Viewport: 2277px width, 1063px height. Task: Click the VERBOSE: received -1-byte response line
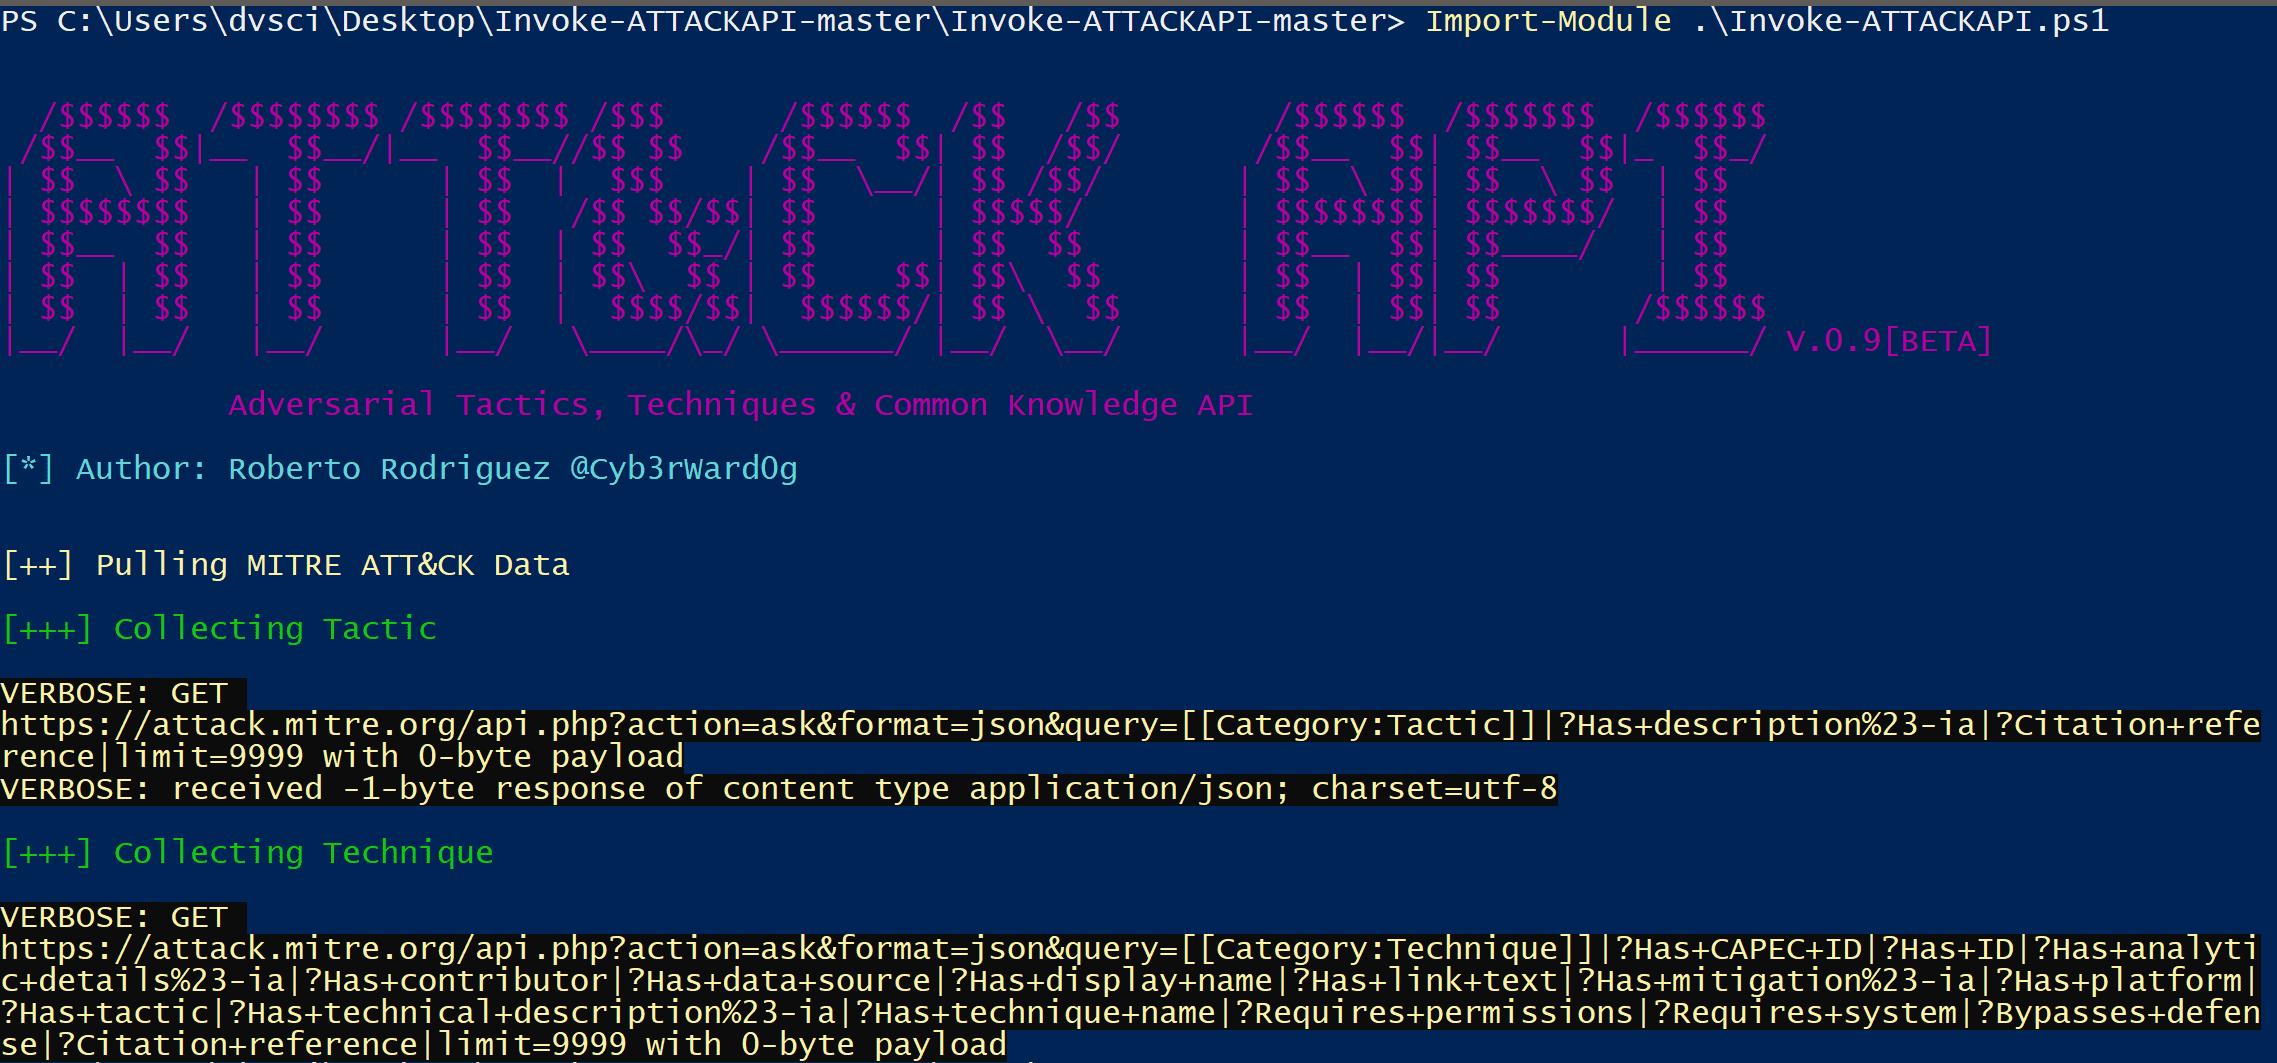click(x=779, y=789)
